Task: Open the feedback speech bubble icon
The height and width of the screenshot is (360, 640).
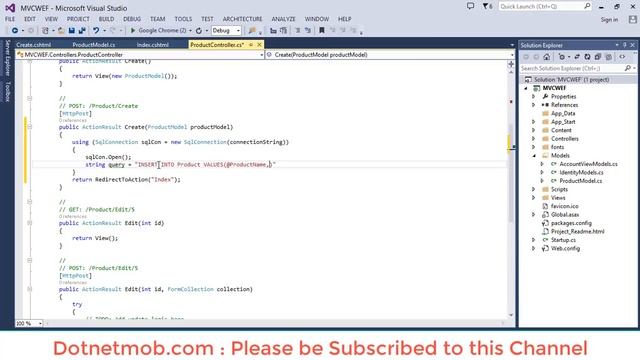Action: 470,6
